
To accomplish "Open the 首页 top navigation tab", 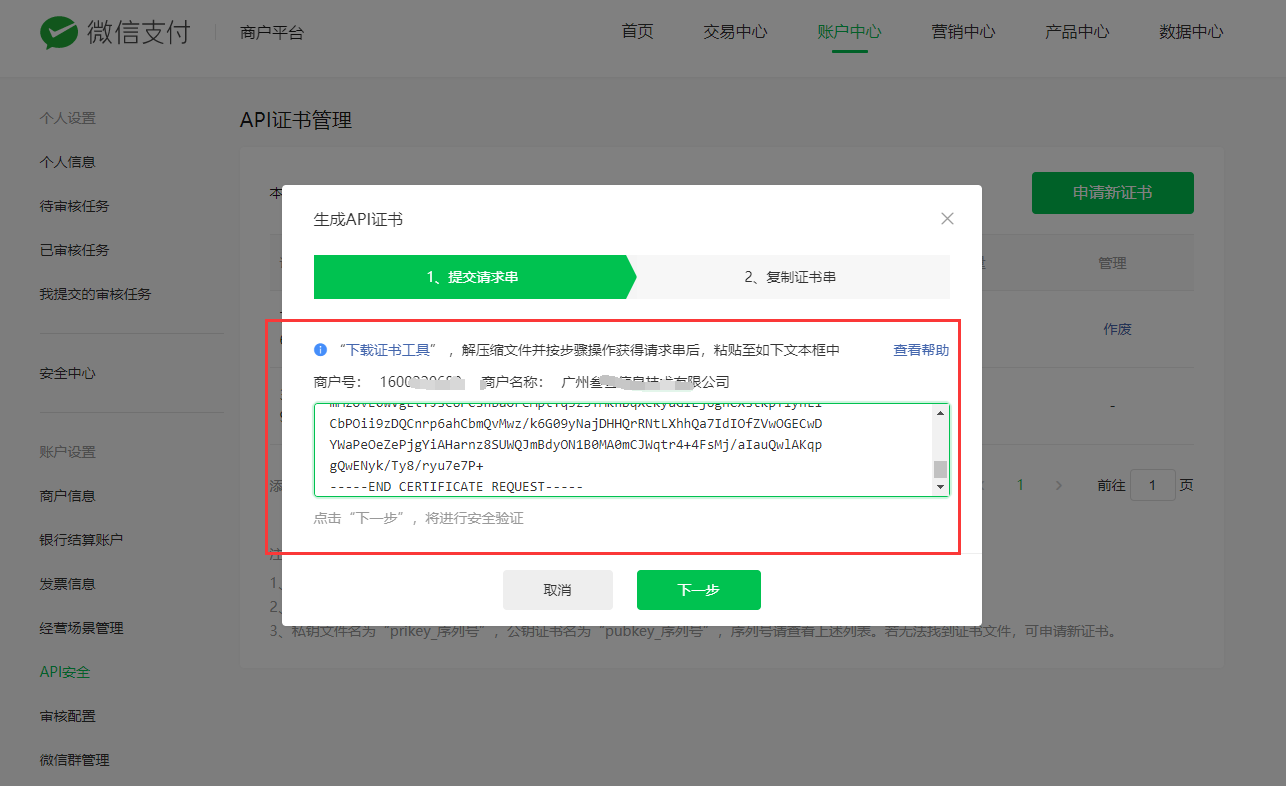I will tap(637, 31).
